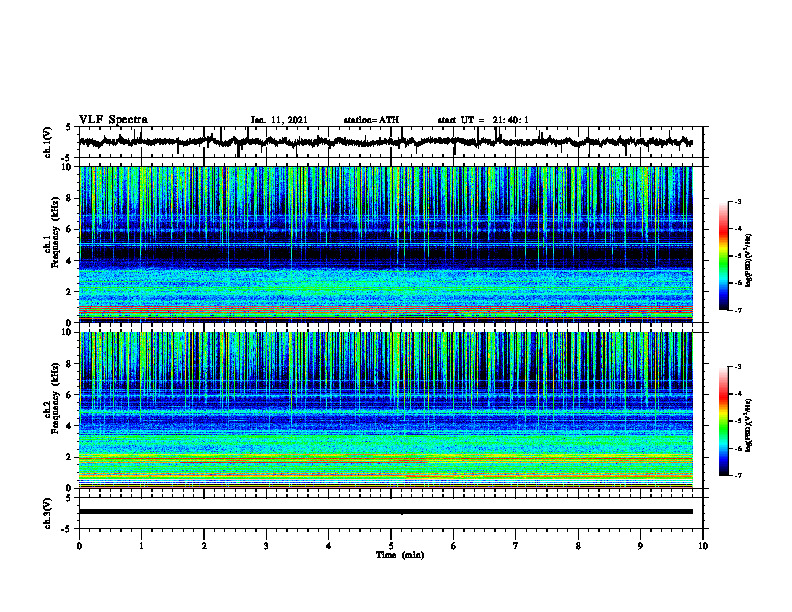This screenshot has height=612, width=792.
Task: Click the ch.2 color scale log(PSD) unit label
Action: pos(749,425)
